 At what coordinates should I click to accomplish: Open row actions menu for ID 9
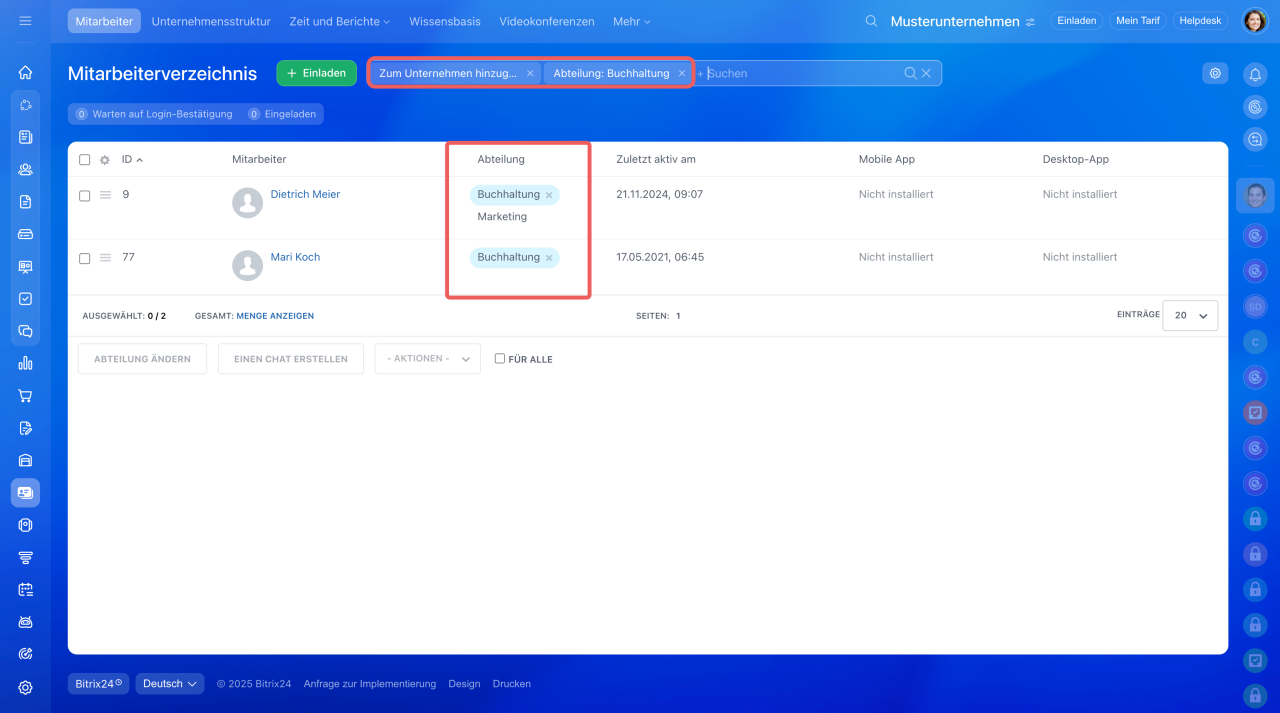tap(105, 195)
